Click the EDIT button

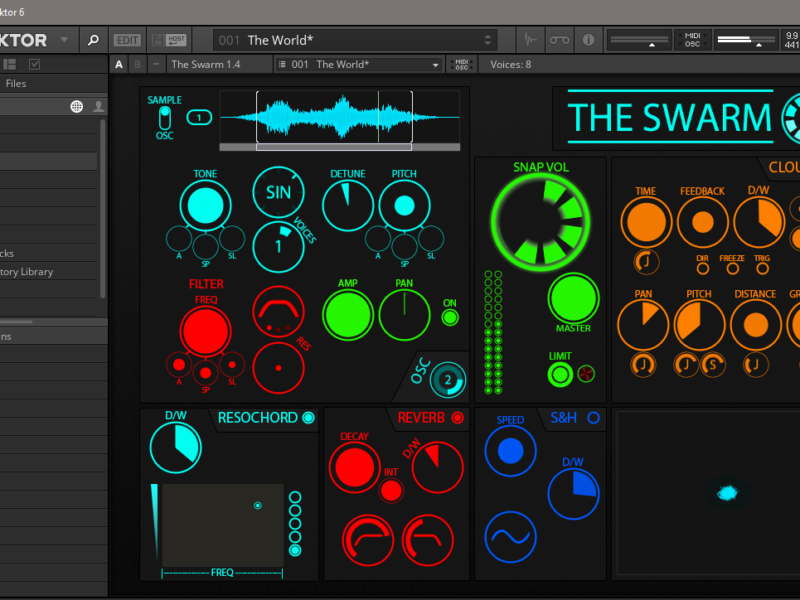[x=127, y=40]
